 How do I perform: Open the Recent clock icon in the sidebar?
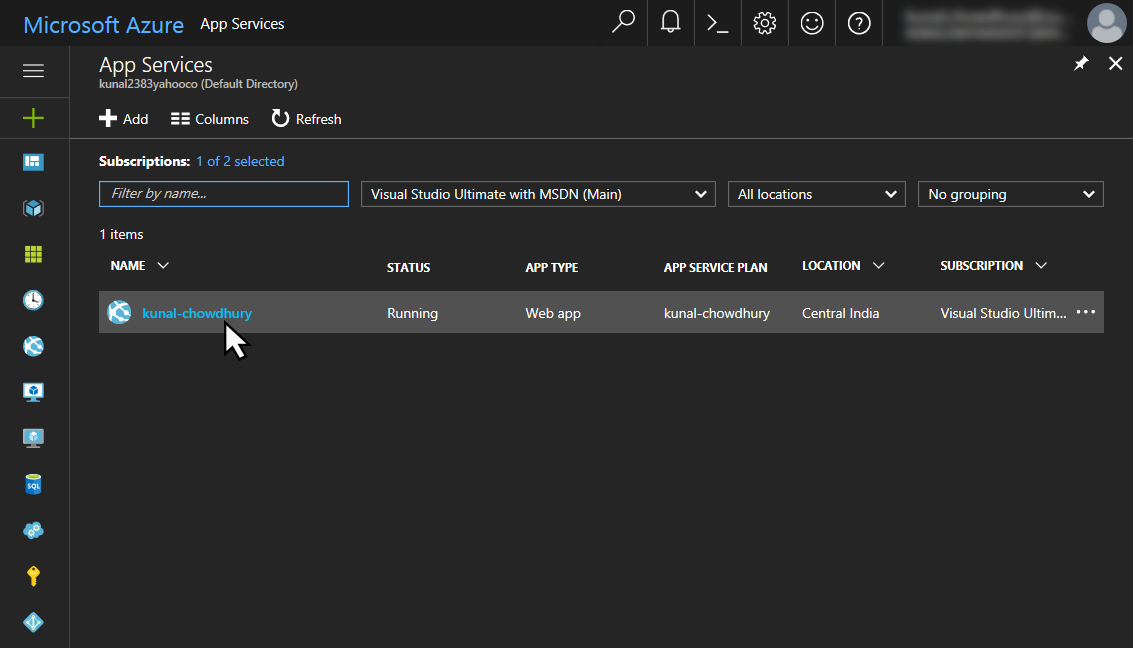coord(33,300)
